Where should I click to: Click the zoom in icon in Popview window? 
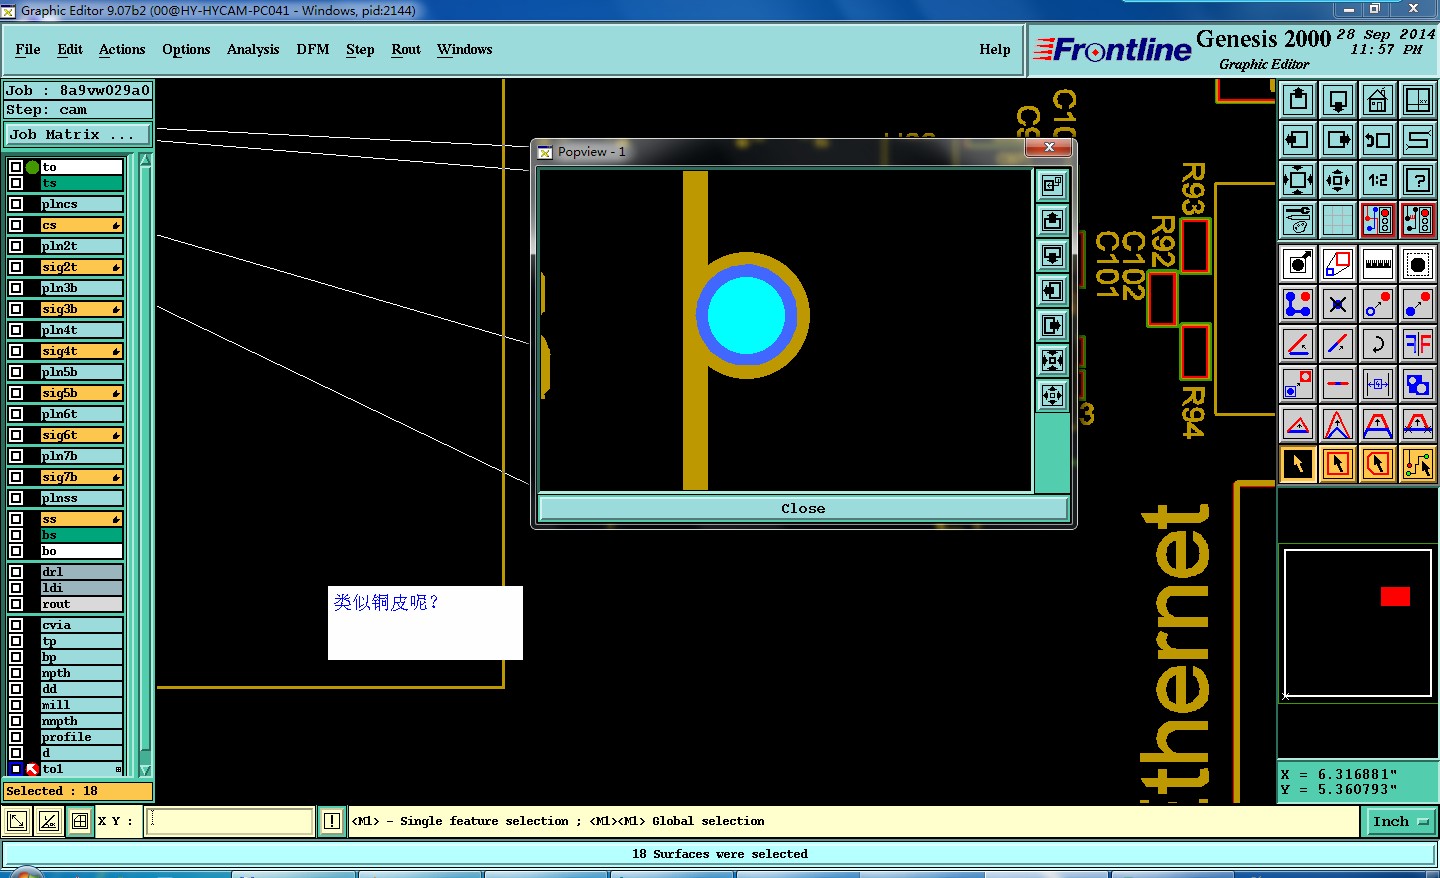click(x=1052, y=185)
